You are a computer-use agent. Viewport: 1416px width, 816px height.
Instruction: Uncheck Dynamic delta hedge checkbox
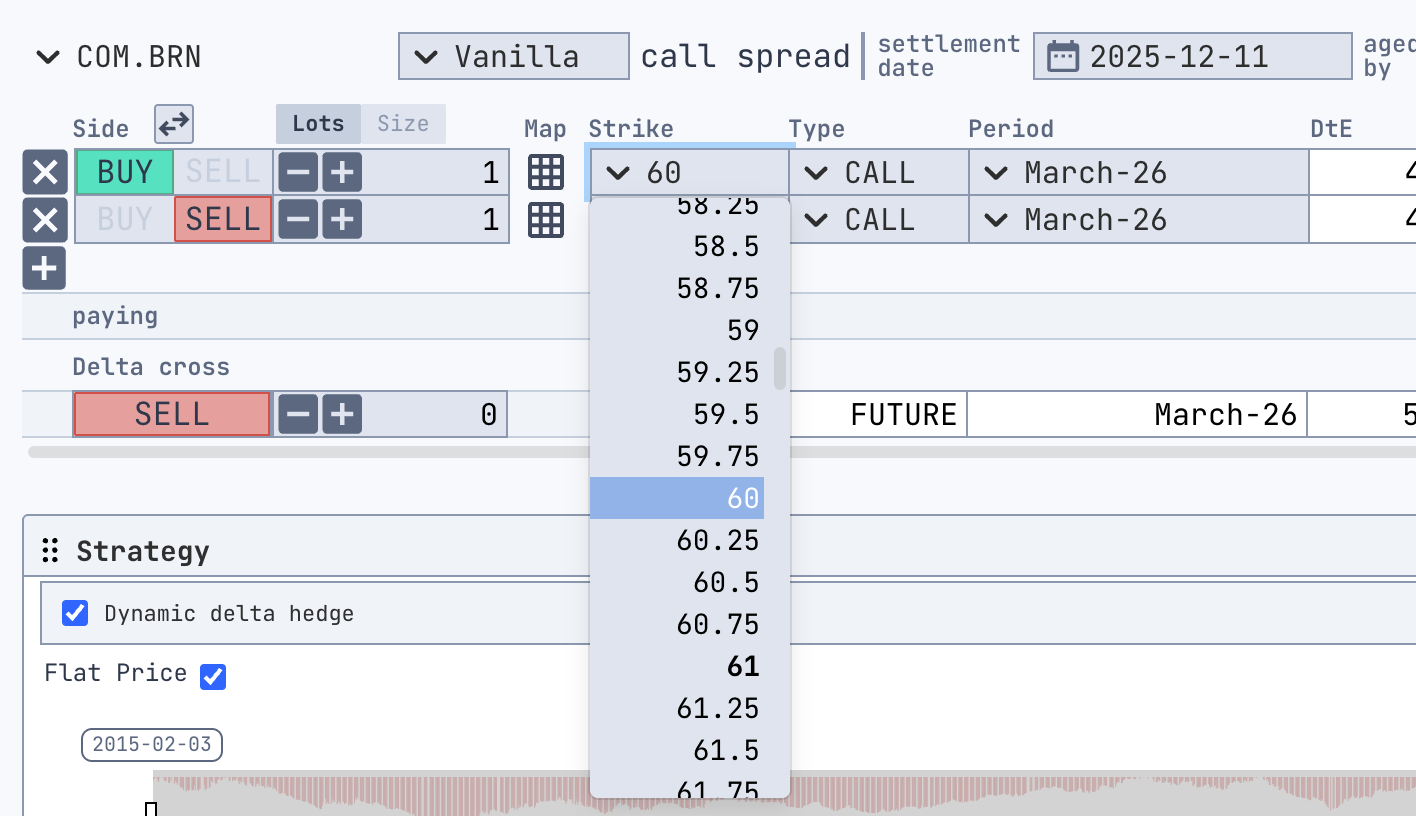point(75,613)
